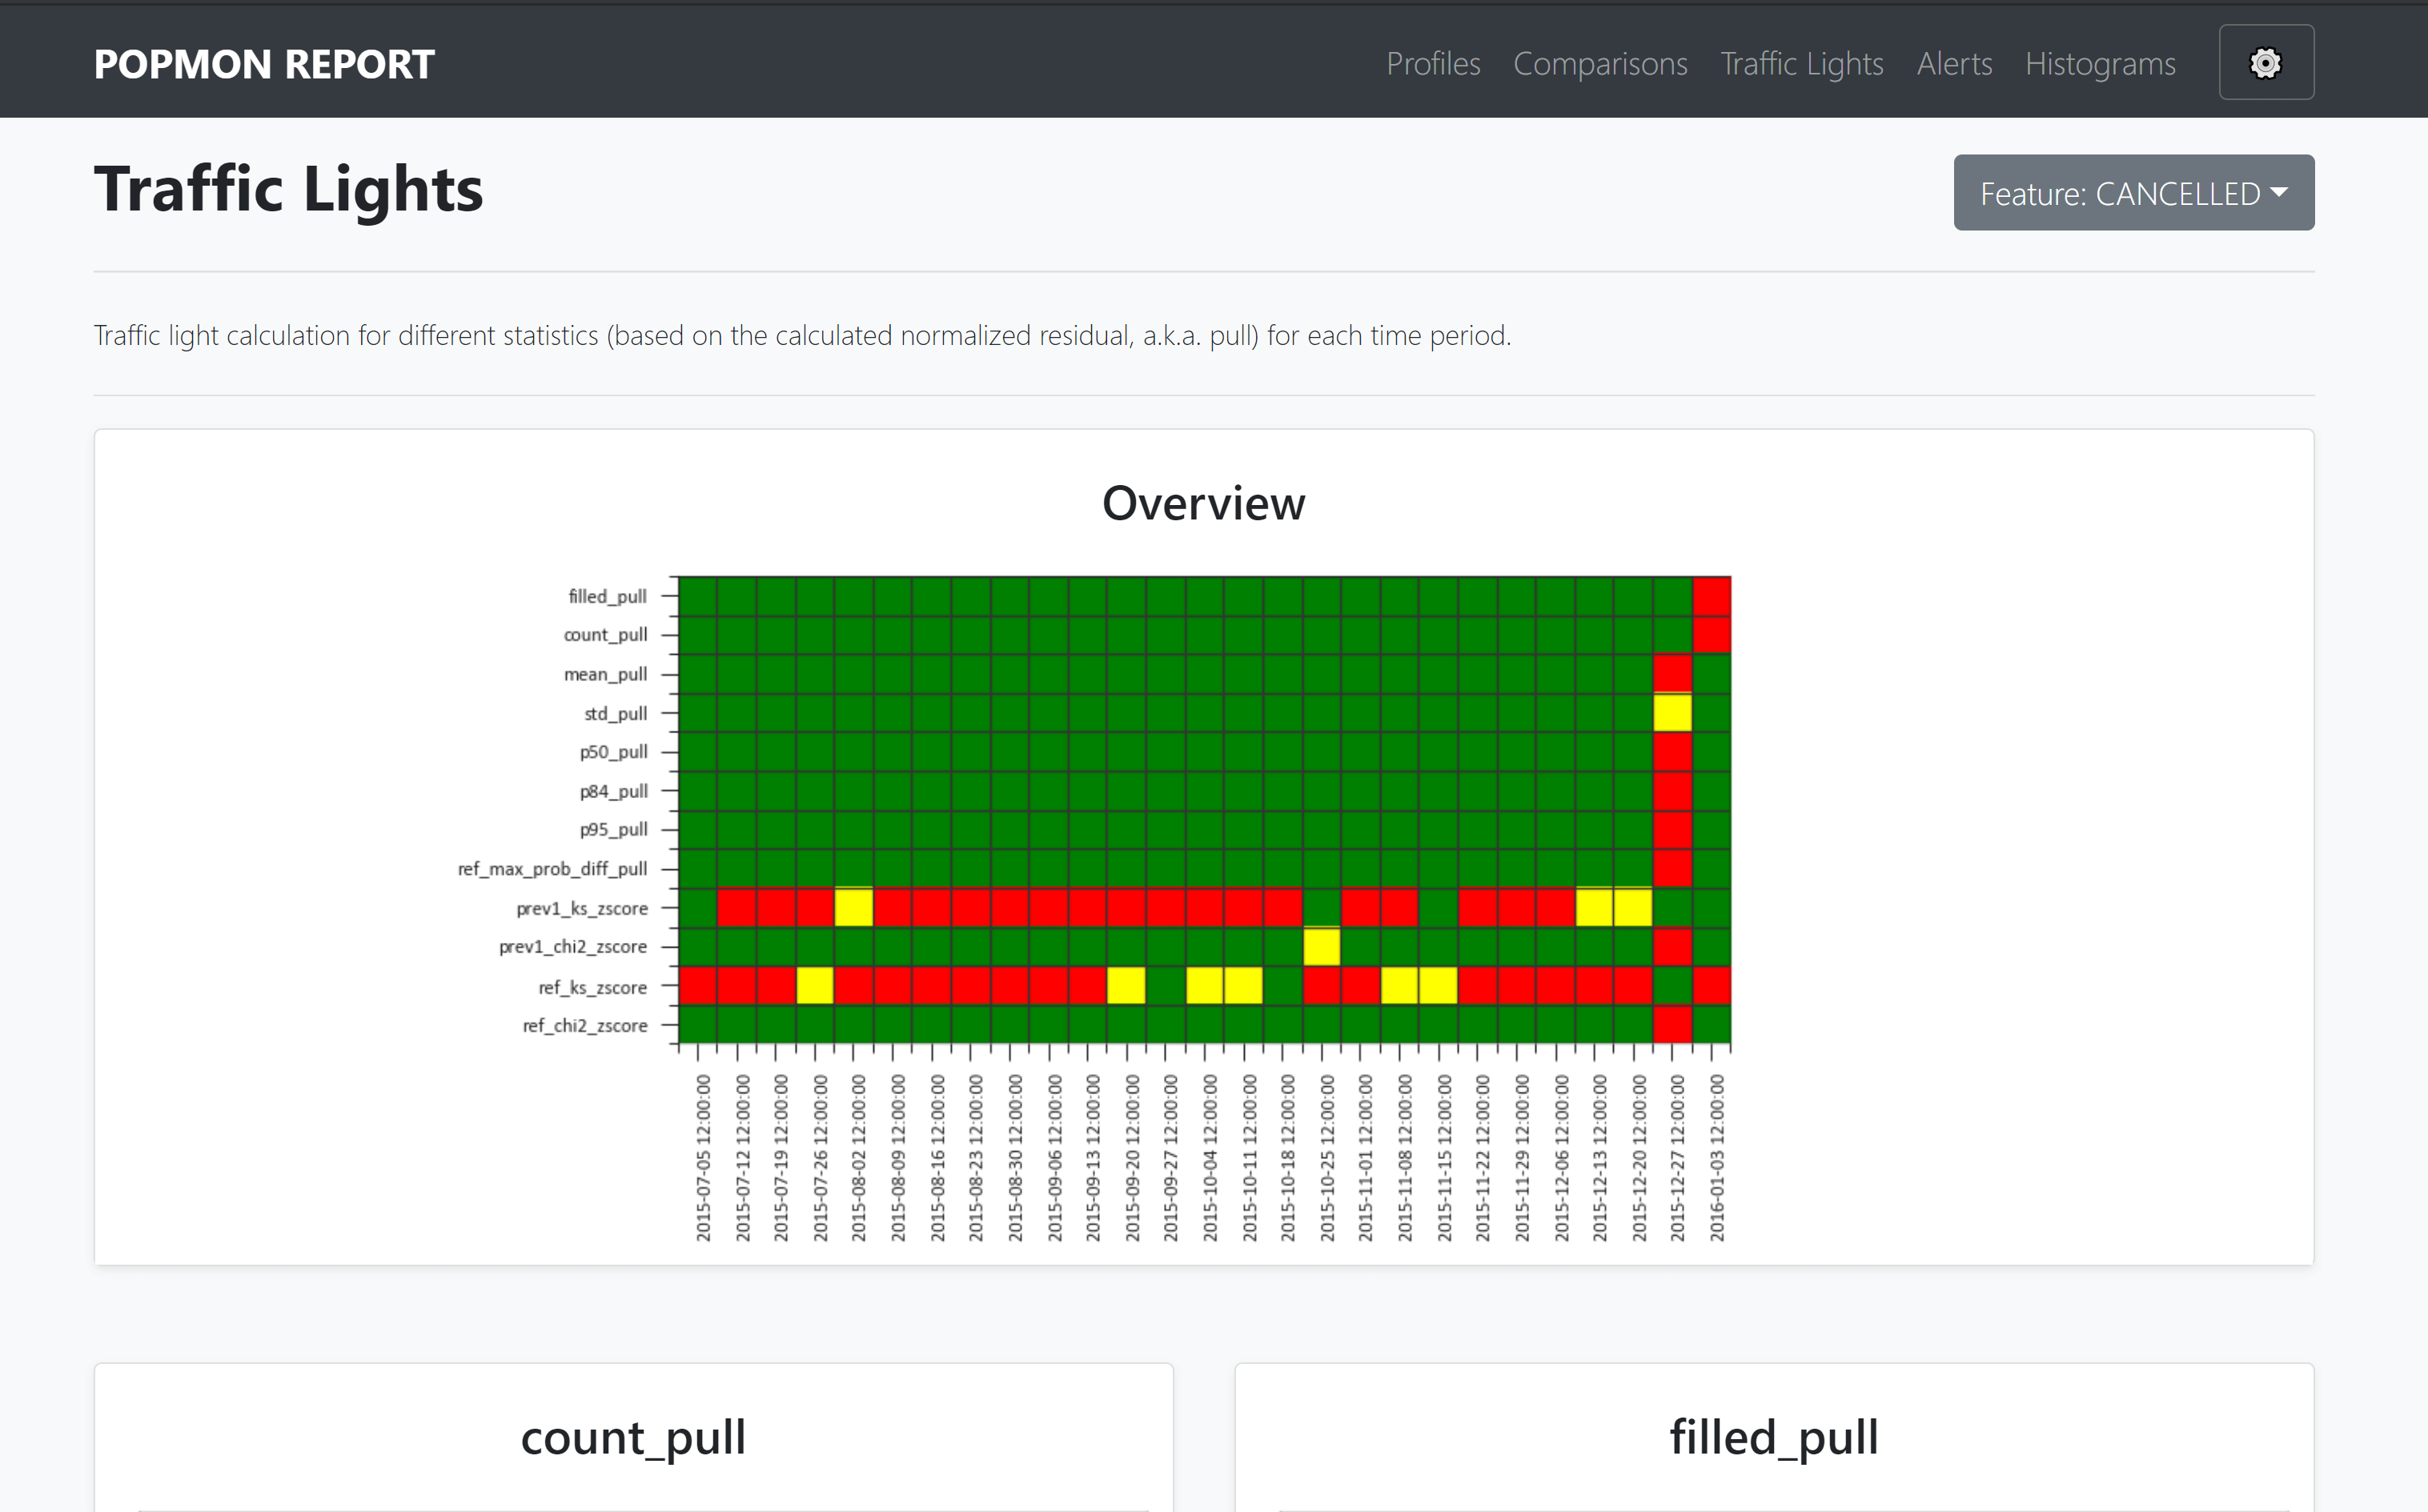Screen dimensions: 2428x1512
Task: Go to the Profiles section
Action: click(1432, 64)
